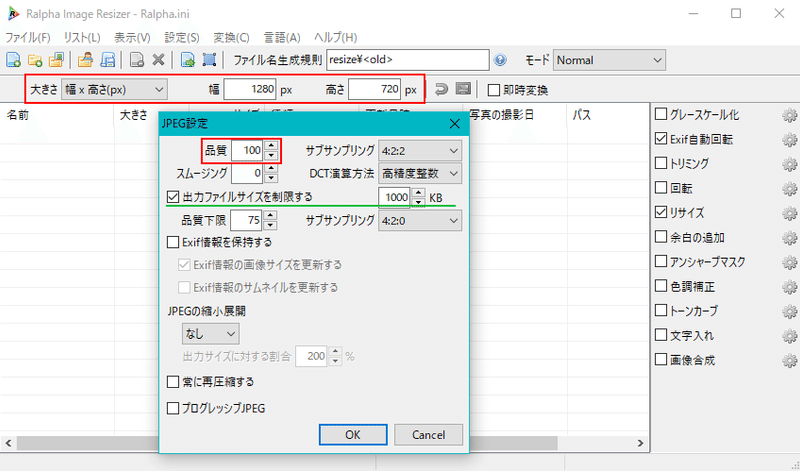Open gear settings for アンシャープマスク
Image resolution: width=800 pixels, height=471 pixels.
pyautogui.click(x=789, y=262)
